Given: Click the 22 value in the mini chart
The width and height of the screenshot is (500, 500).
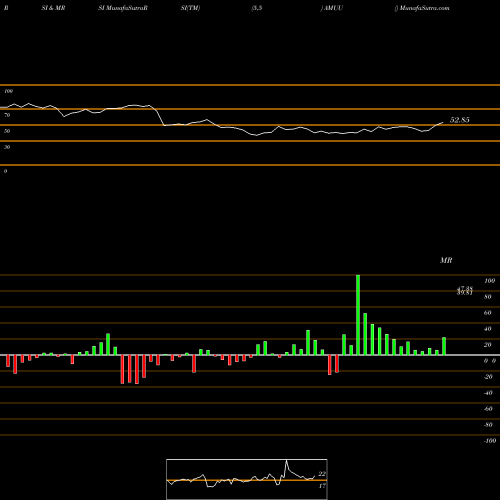Looking at the screenshot, I should pos(322,474).
